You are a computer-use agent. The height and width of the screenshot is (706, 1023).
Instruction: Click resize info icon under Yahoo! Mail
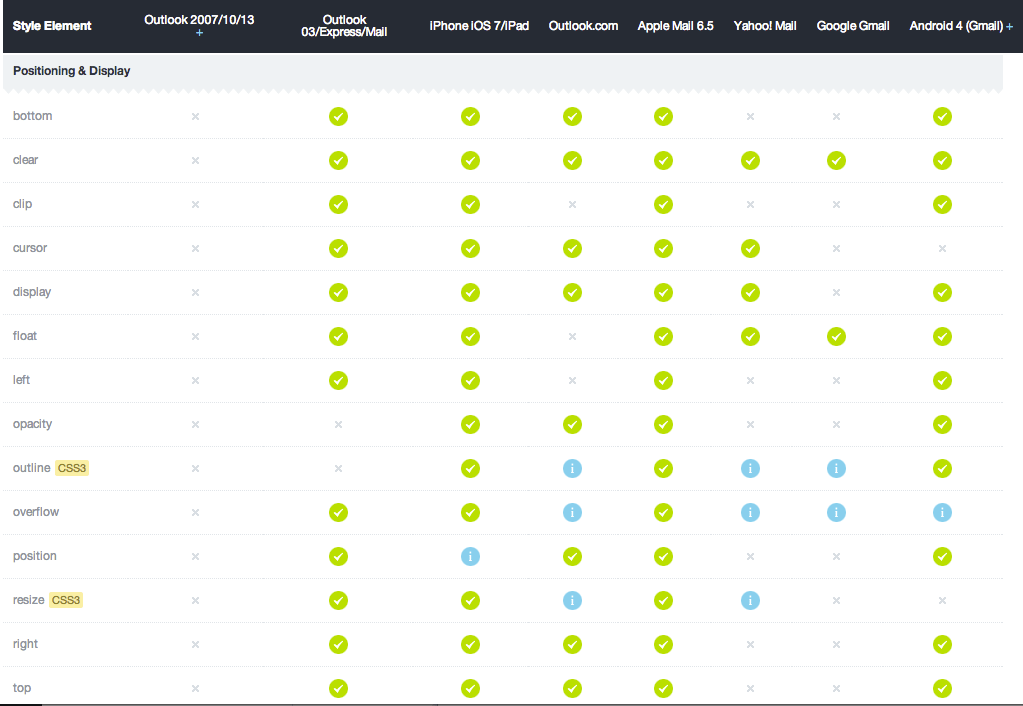[x=750, y=600]
